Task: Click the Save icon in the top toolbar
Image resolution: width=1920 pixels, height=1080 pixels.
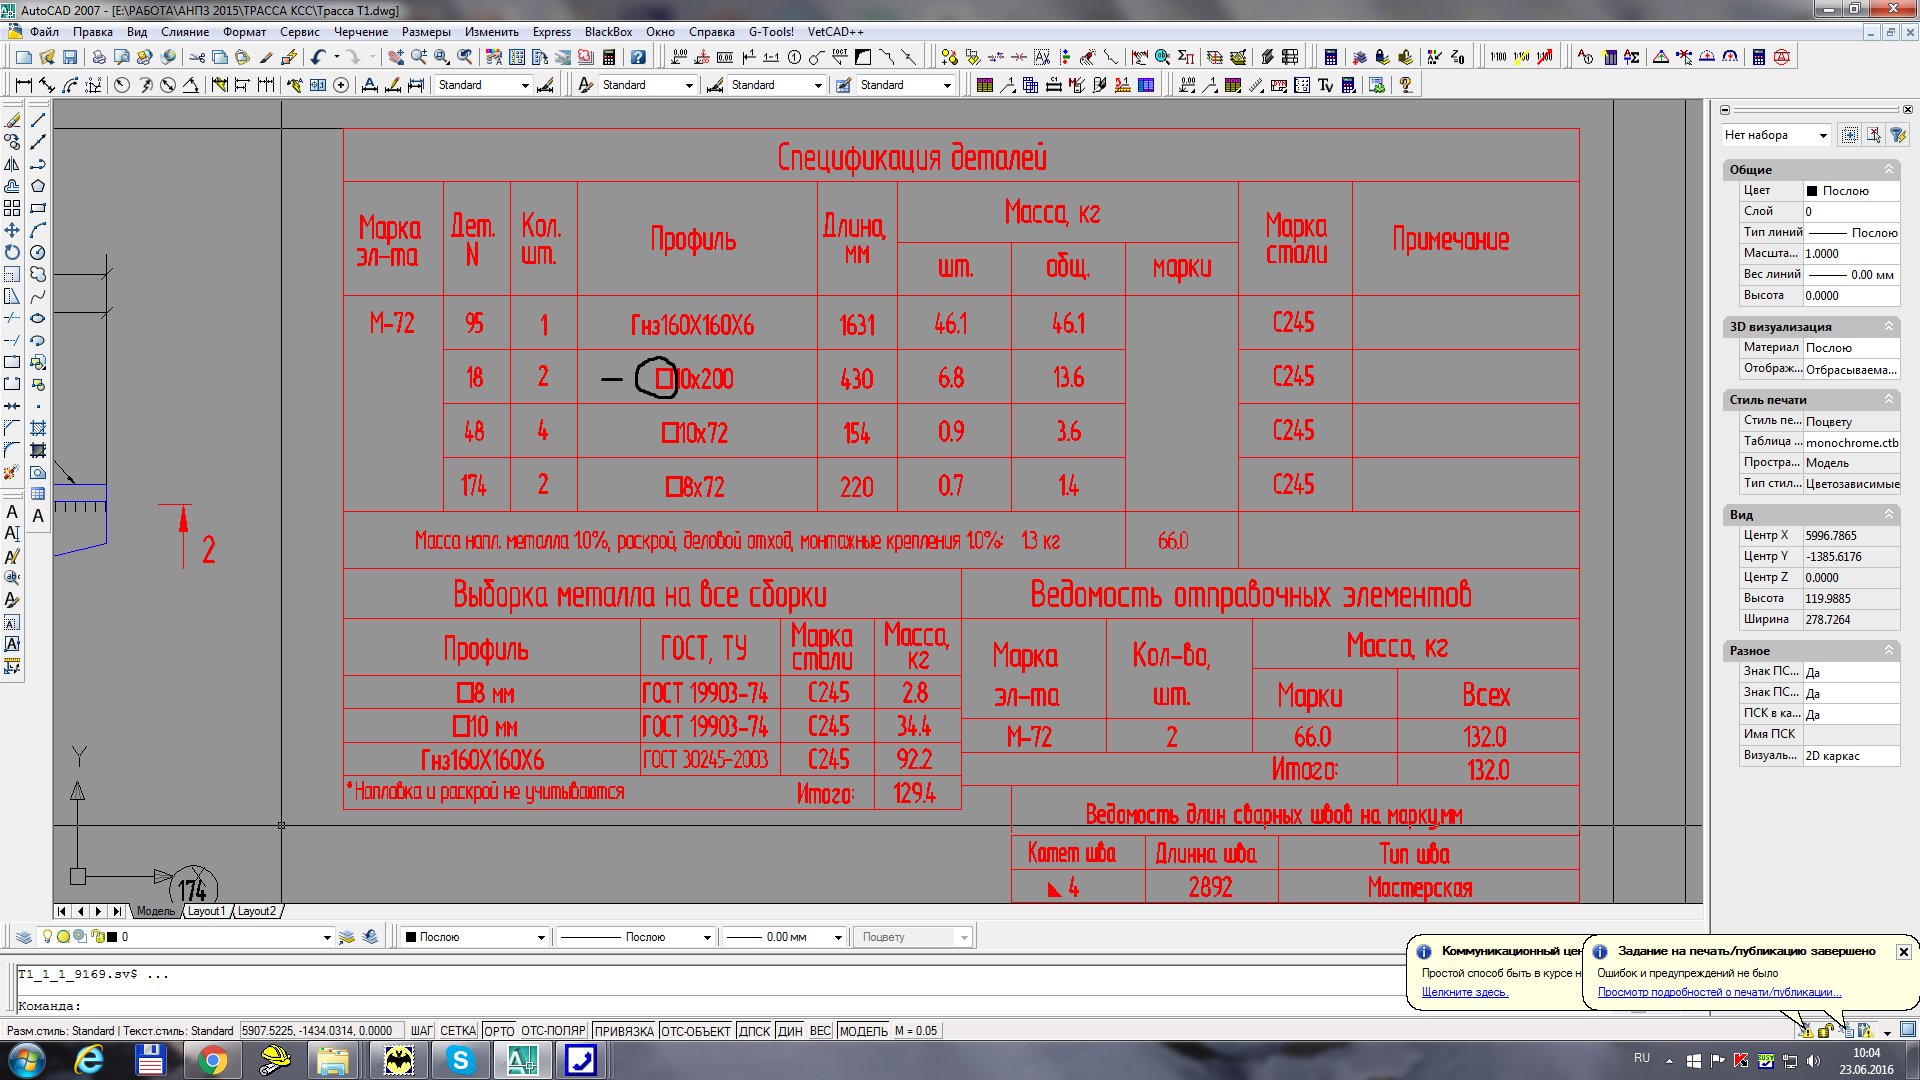Action: (70, 57)
